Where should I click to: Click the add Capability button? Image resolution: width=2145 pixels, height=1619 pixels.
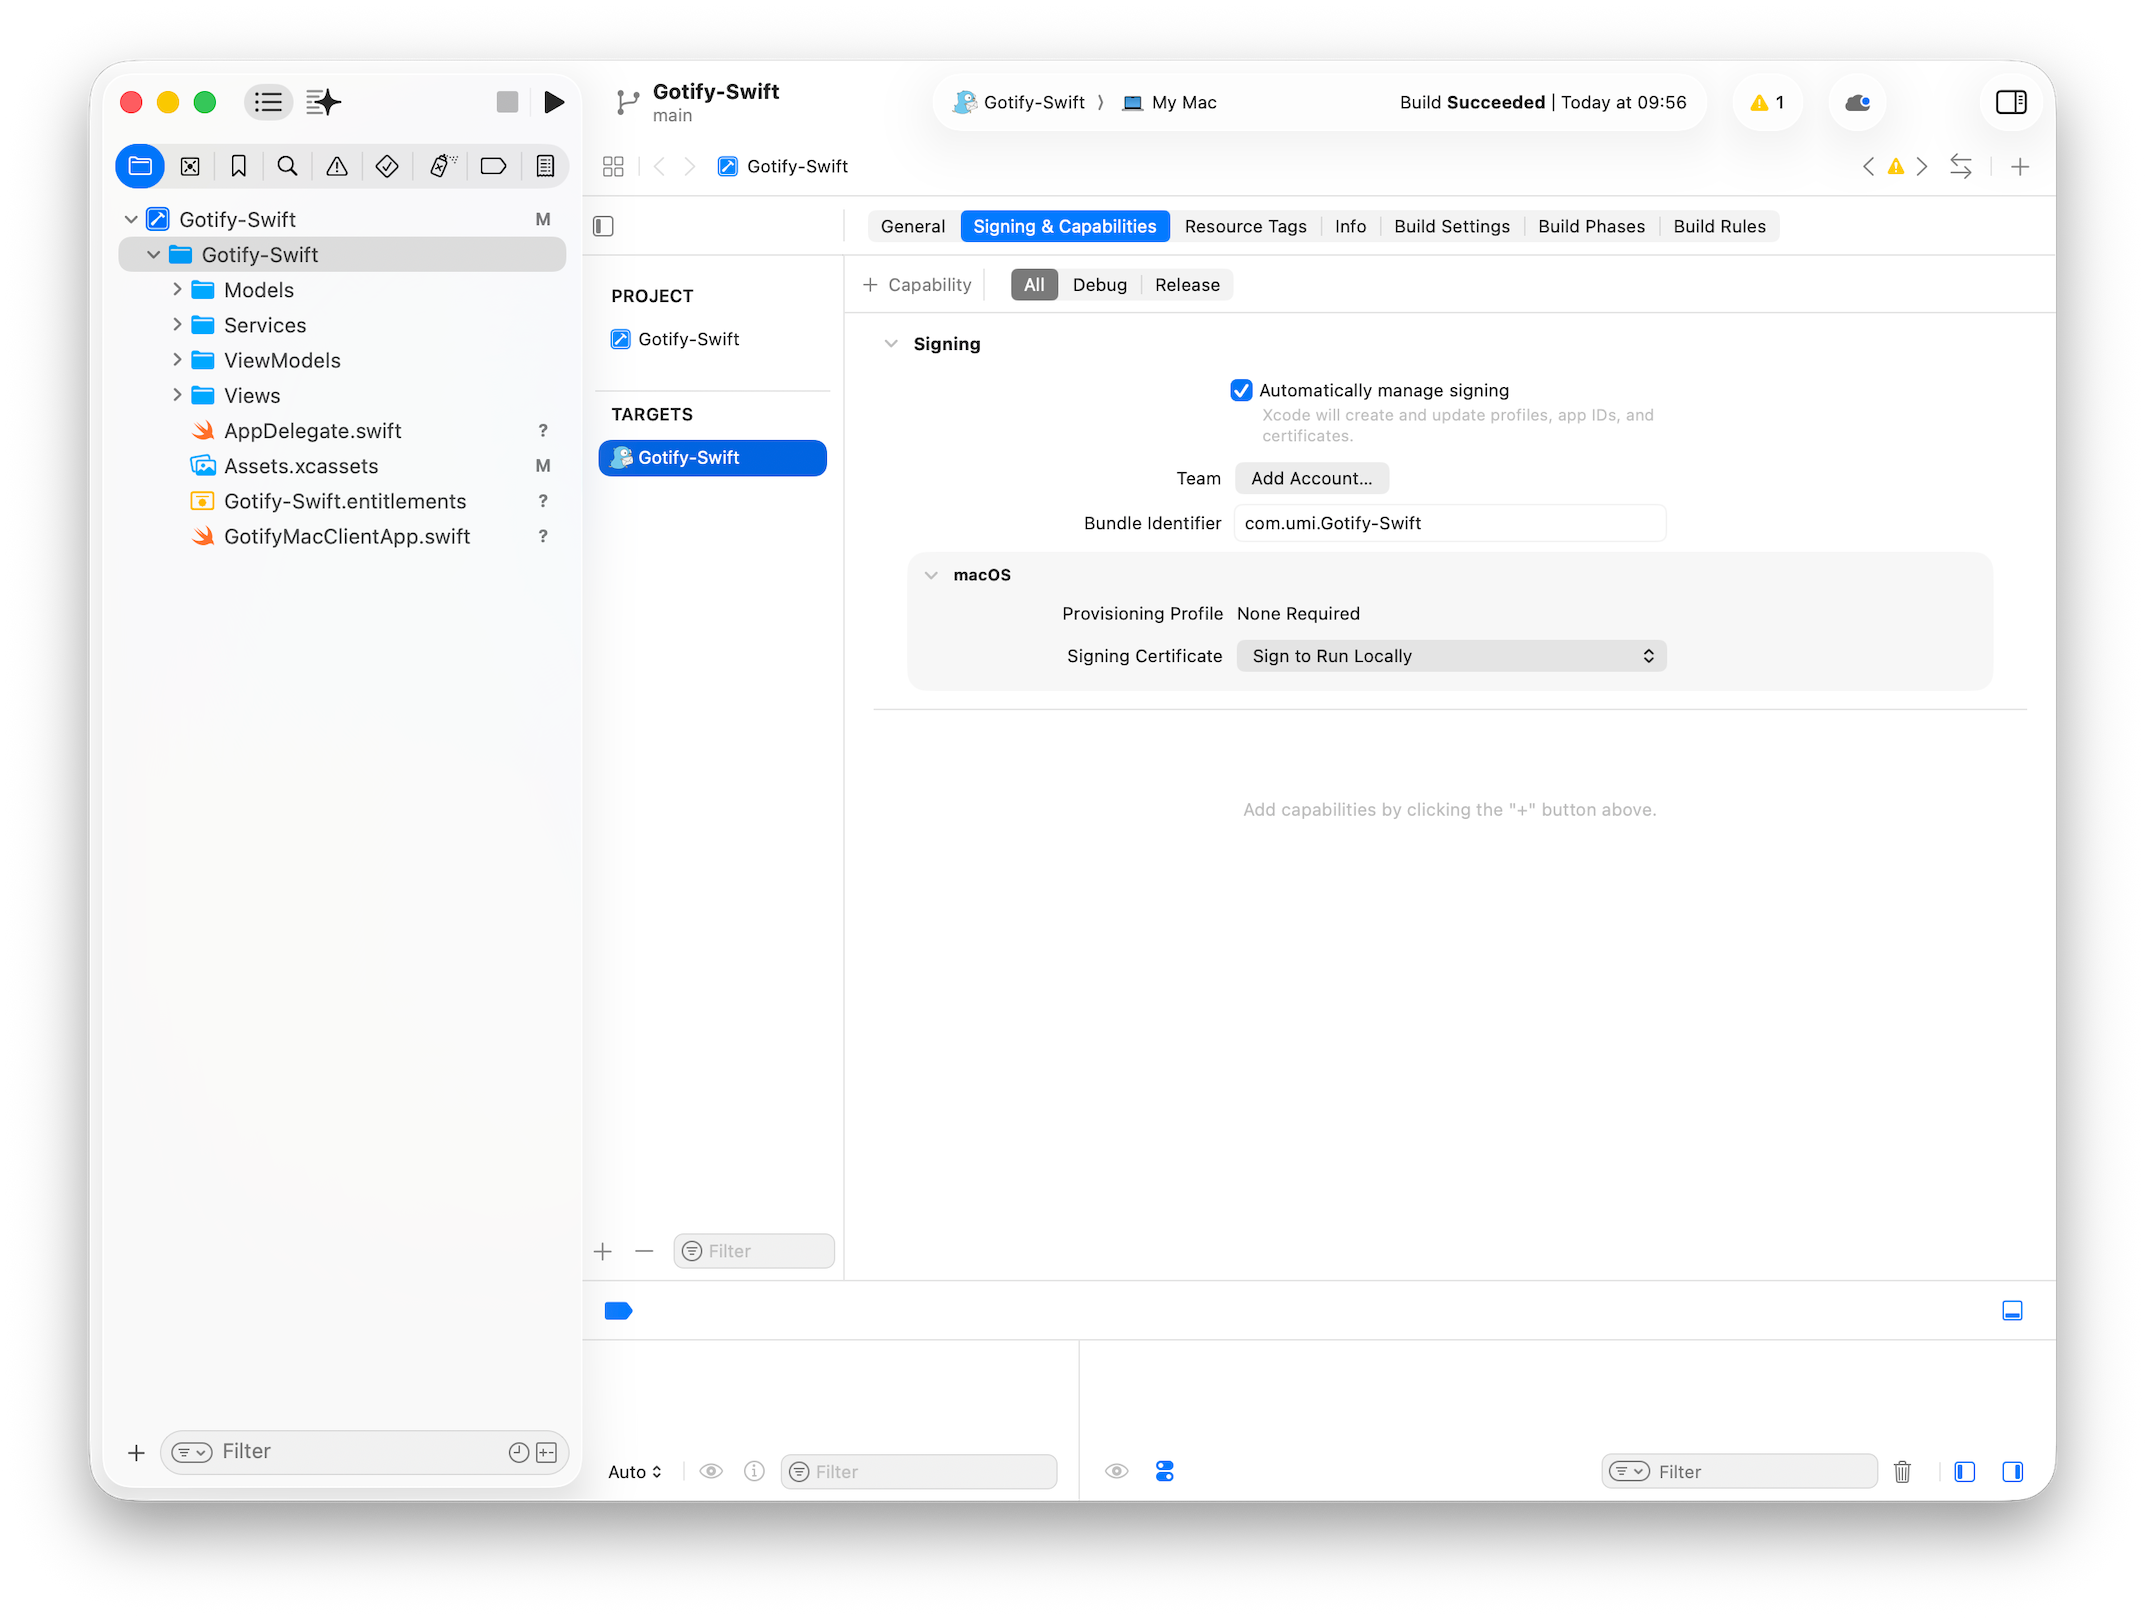click(x=917, y=285)
